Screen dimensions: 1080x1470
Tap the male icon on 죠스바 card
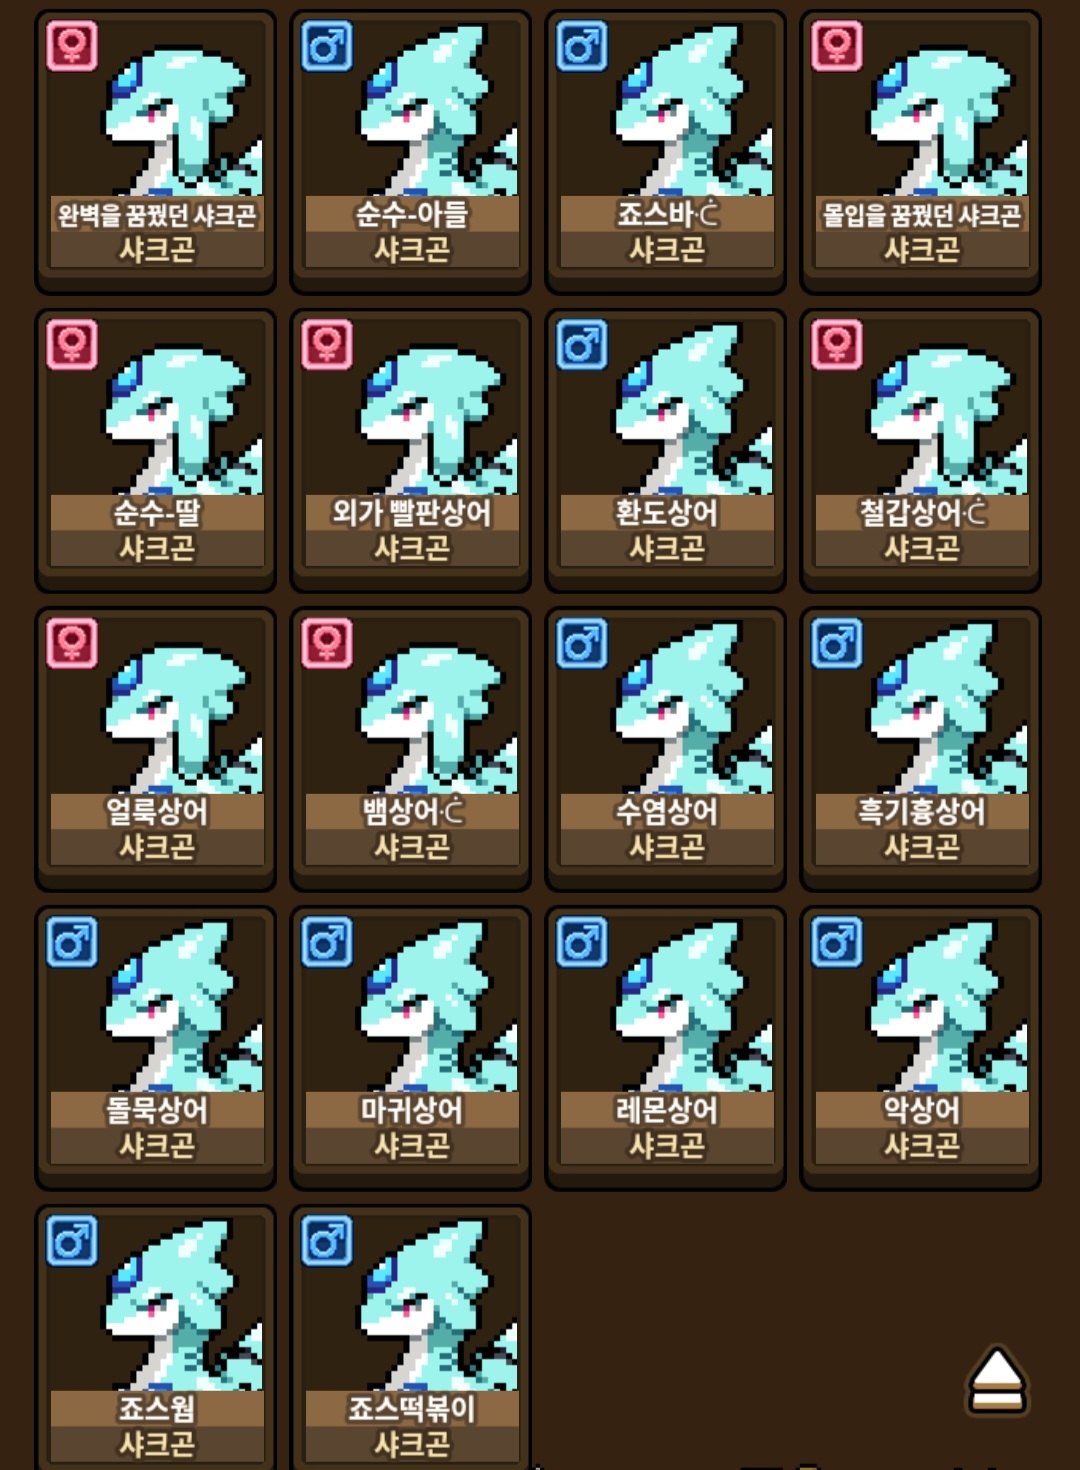coord(582,46)
